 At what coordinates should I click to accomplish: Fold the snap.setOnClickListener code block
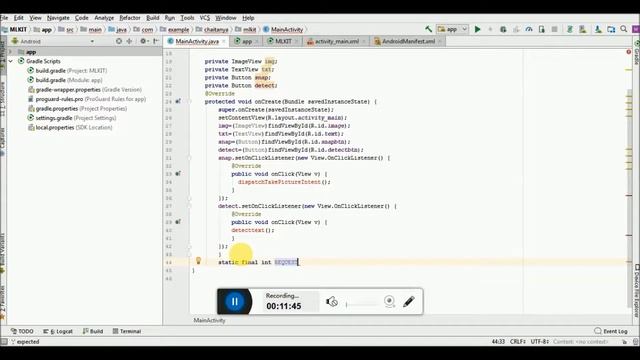[x=189, y=158]
